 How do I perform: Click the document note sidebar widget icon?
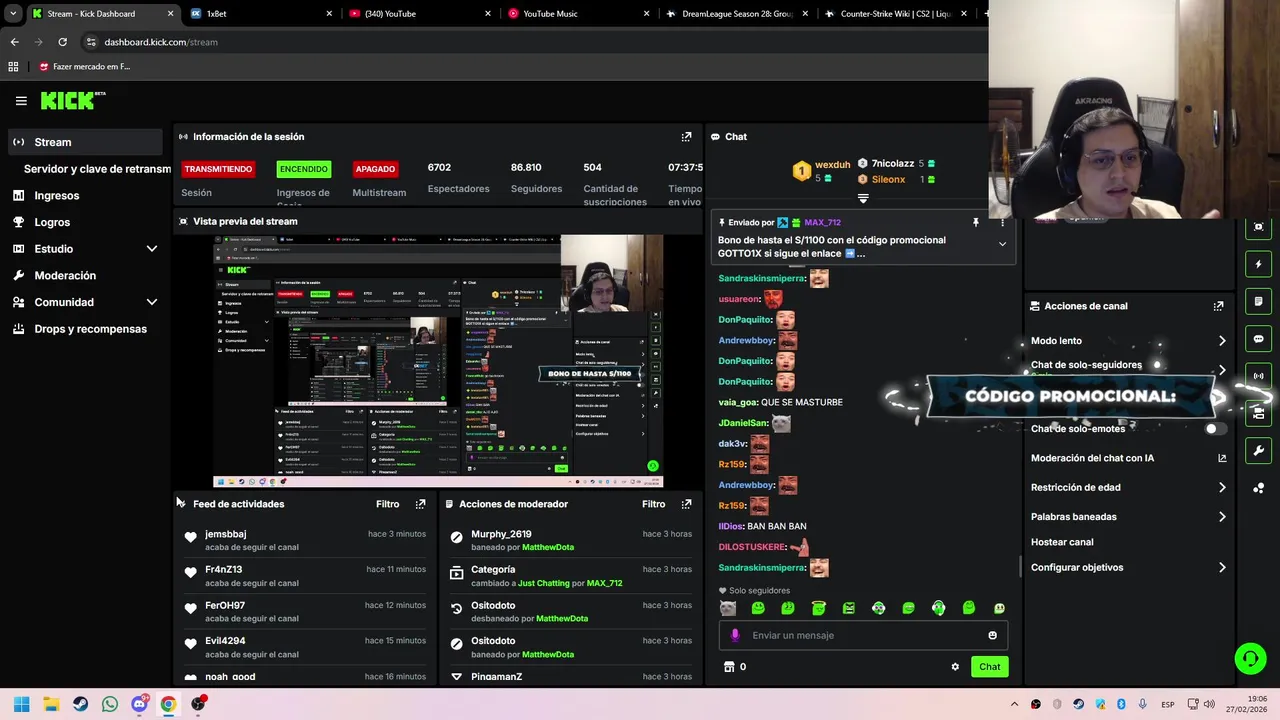(x=1259, y=301)
